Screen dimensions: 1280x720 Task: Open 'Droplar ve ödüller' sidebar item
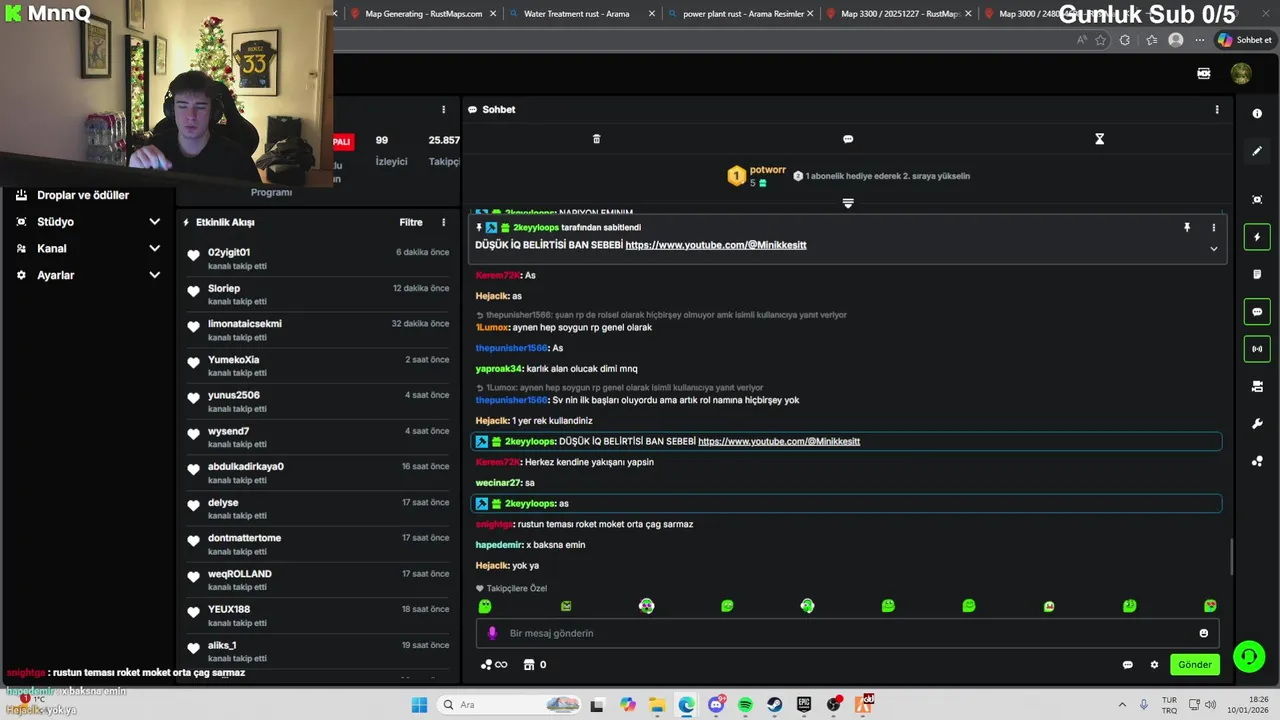(x=83, y=195)
